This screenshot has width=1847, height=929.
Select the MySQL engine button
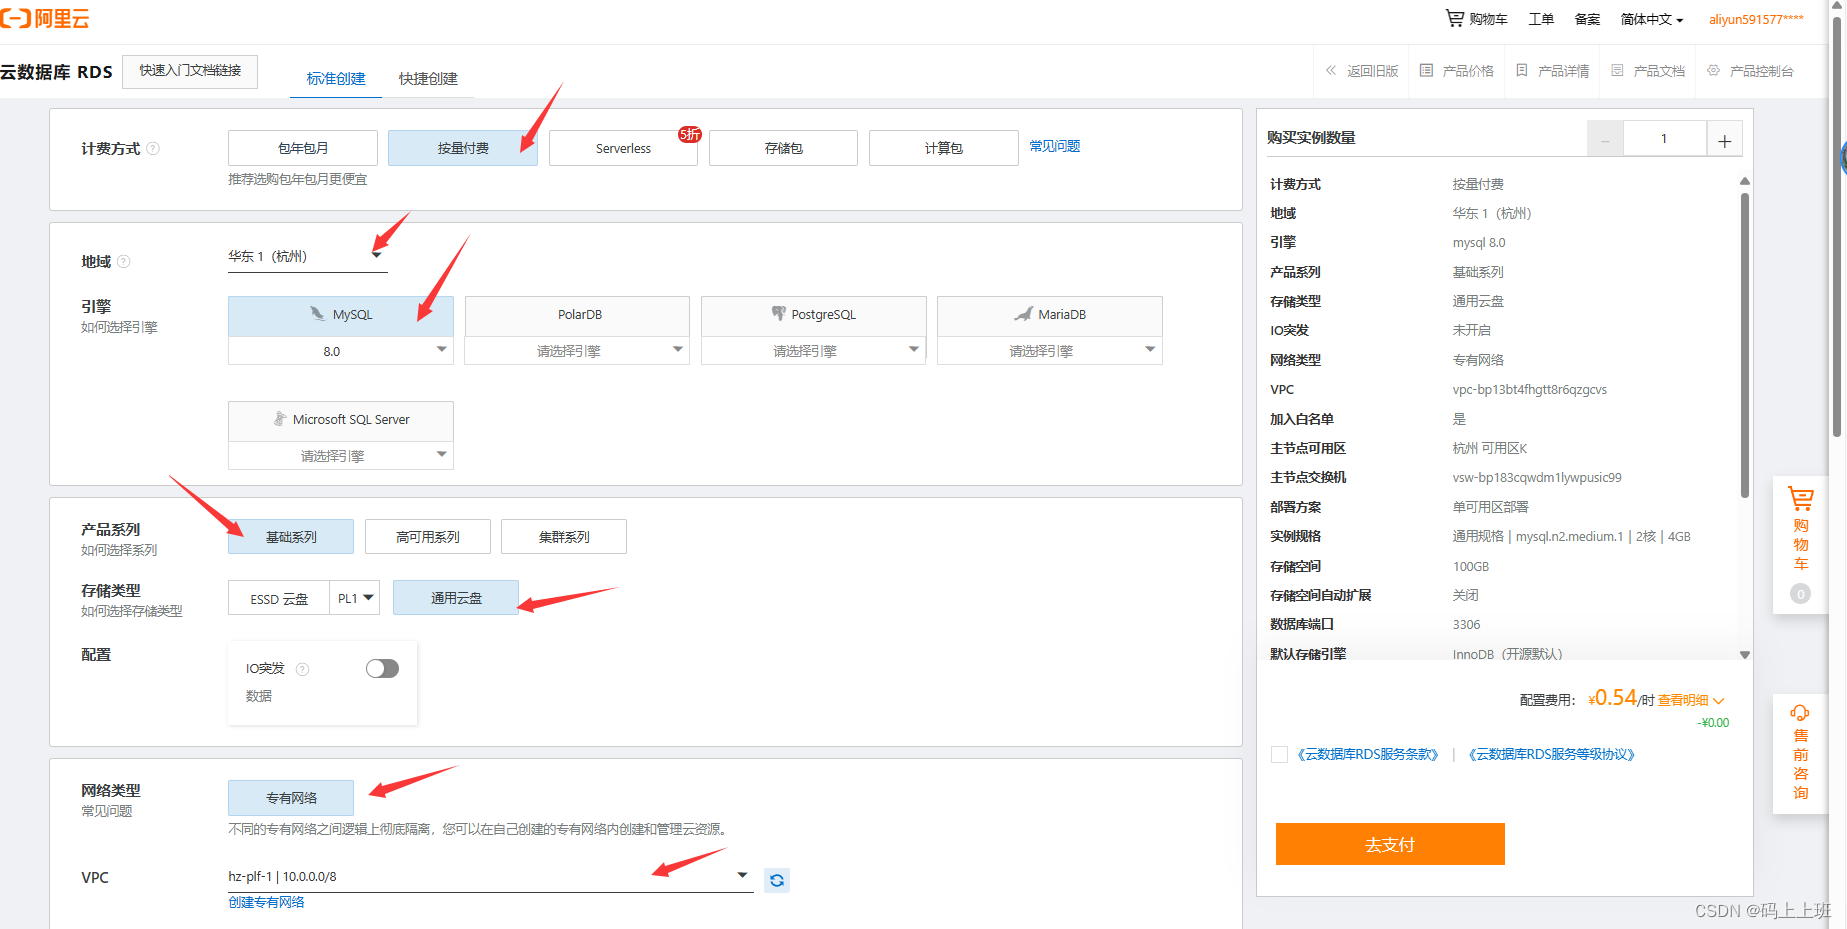click(341, 315)
